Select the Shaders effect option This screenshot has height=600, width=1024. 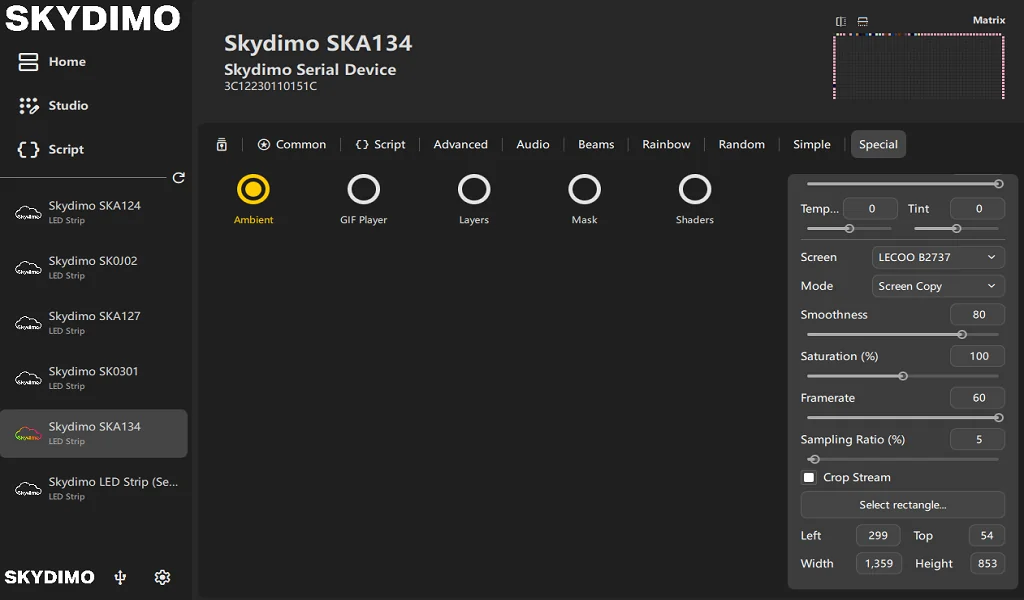point(694,190)
